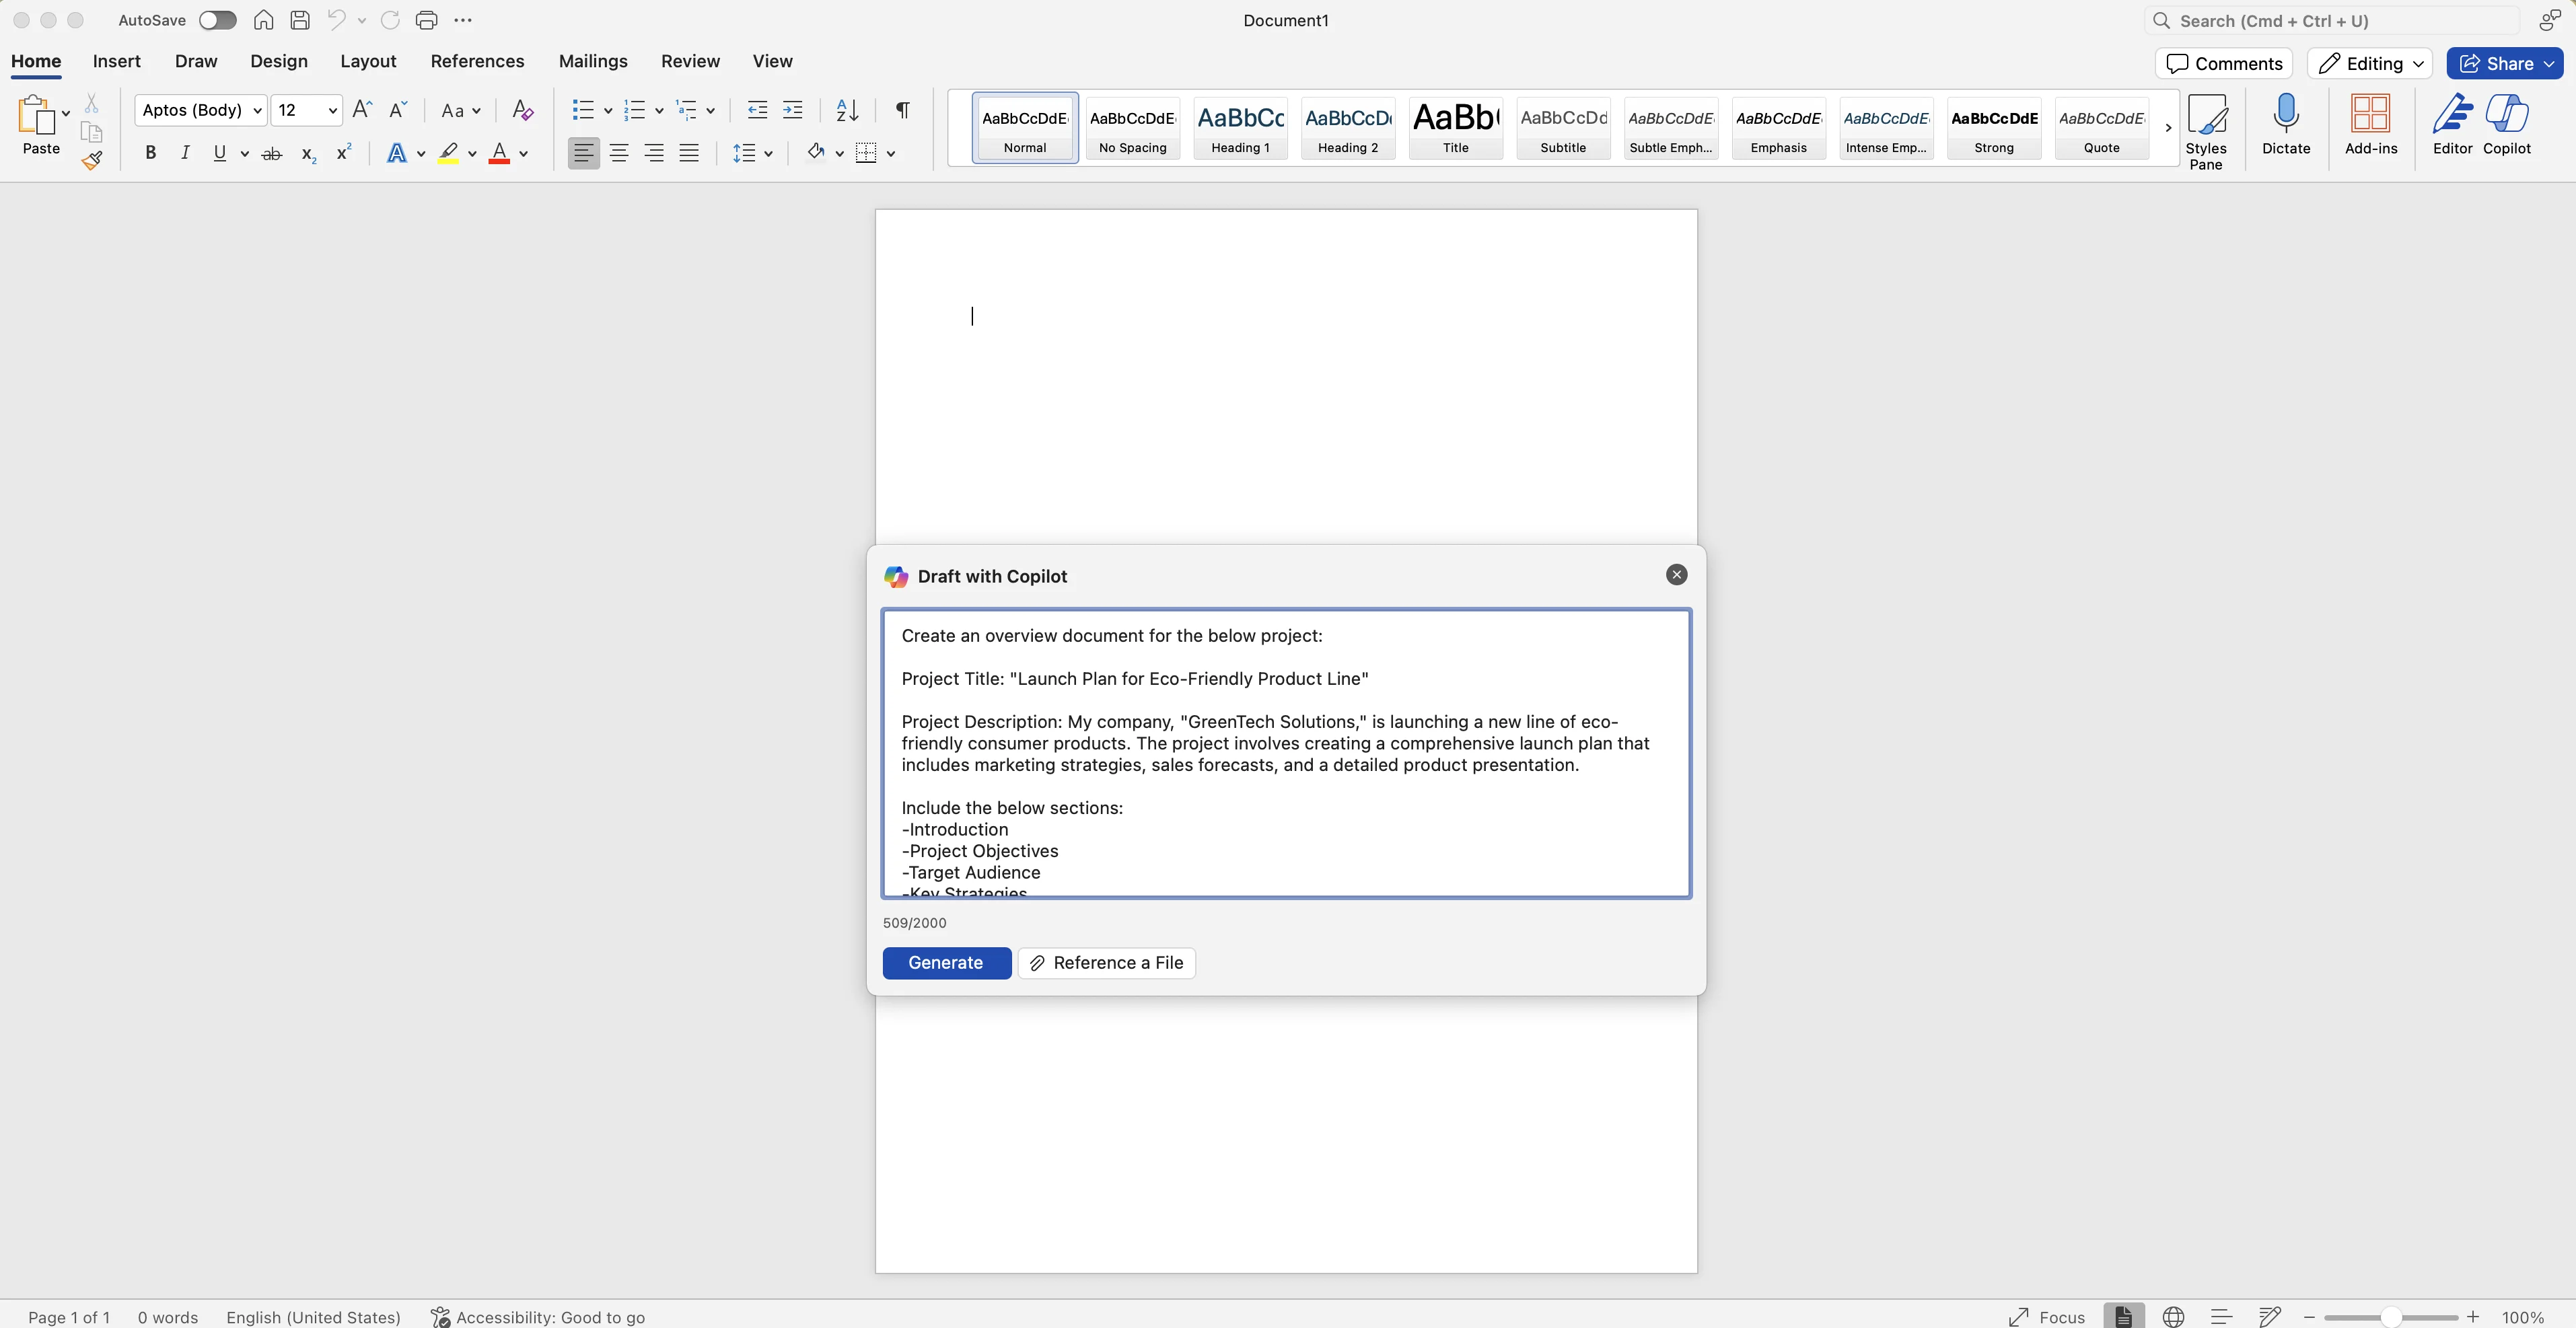Screen dimensions: 2576x1328
Task: Open the Copilot ribbon button
Action: 2506,125
